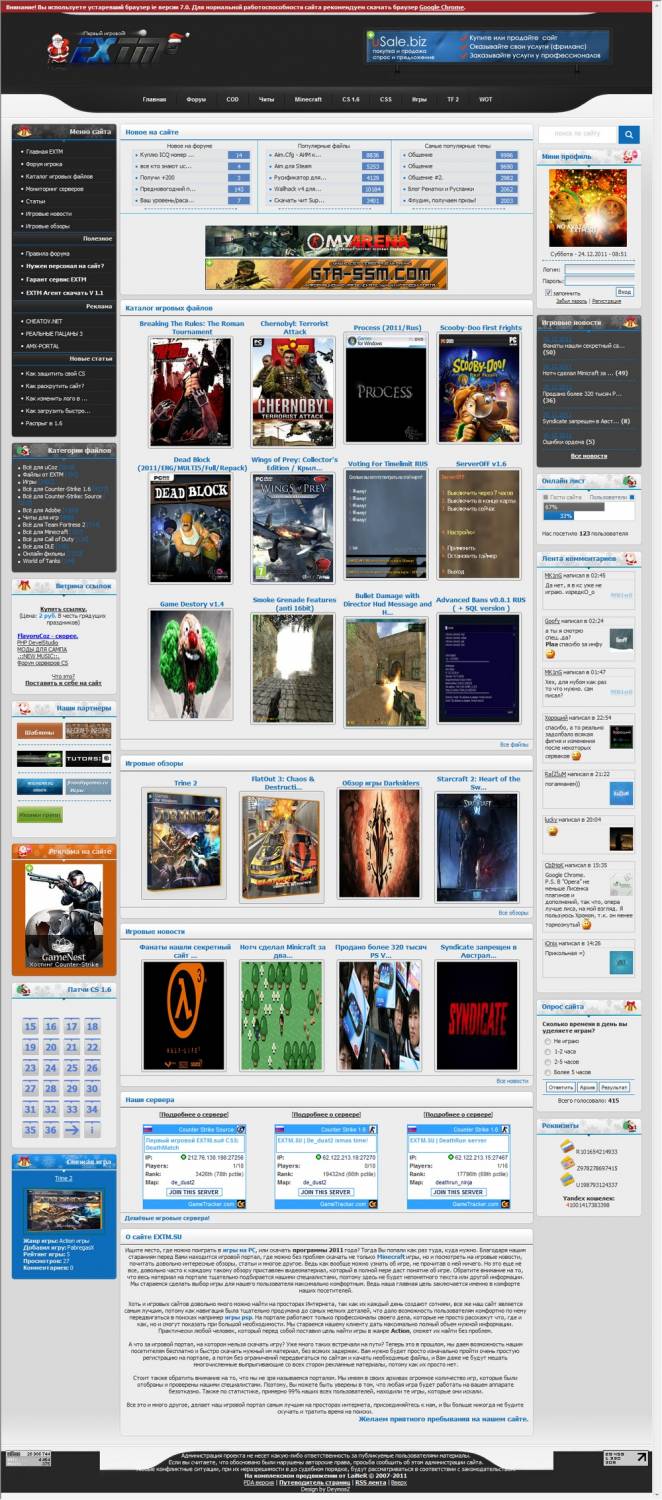The height and width of the screenshot is (1500, 662).
Task: Open Все новости link in dark news panel
Action: [x=589, y=456]
